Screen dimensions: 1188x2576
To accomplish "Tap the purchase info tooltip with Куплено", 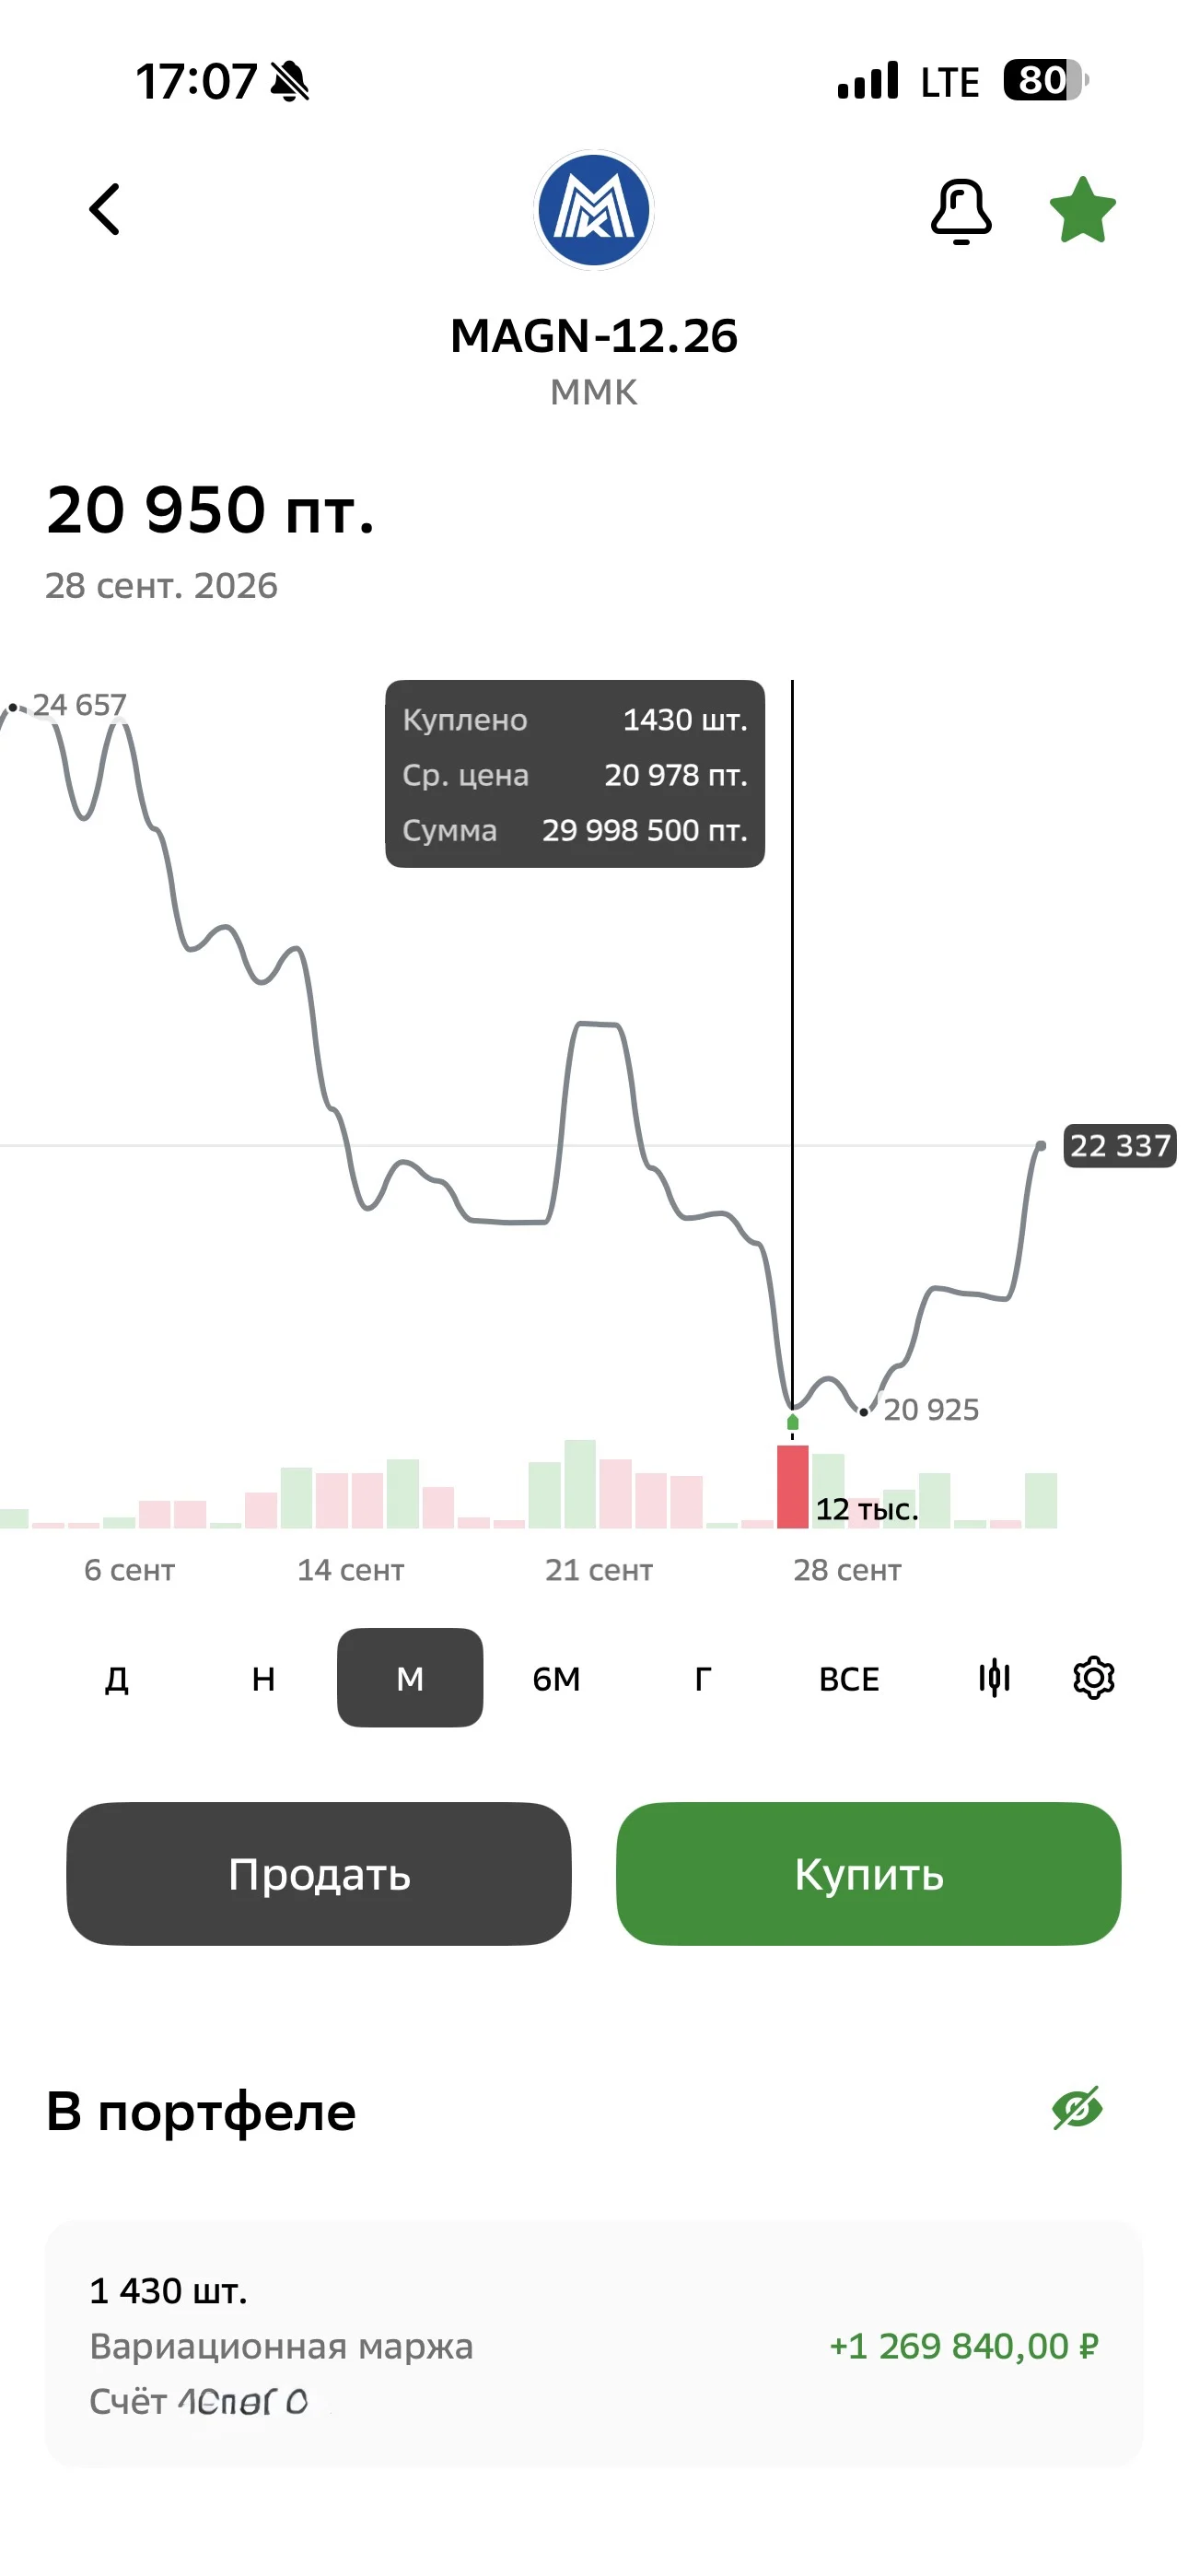I will [x=575, y=774].
